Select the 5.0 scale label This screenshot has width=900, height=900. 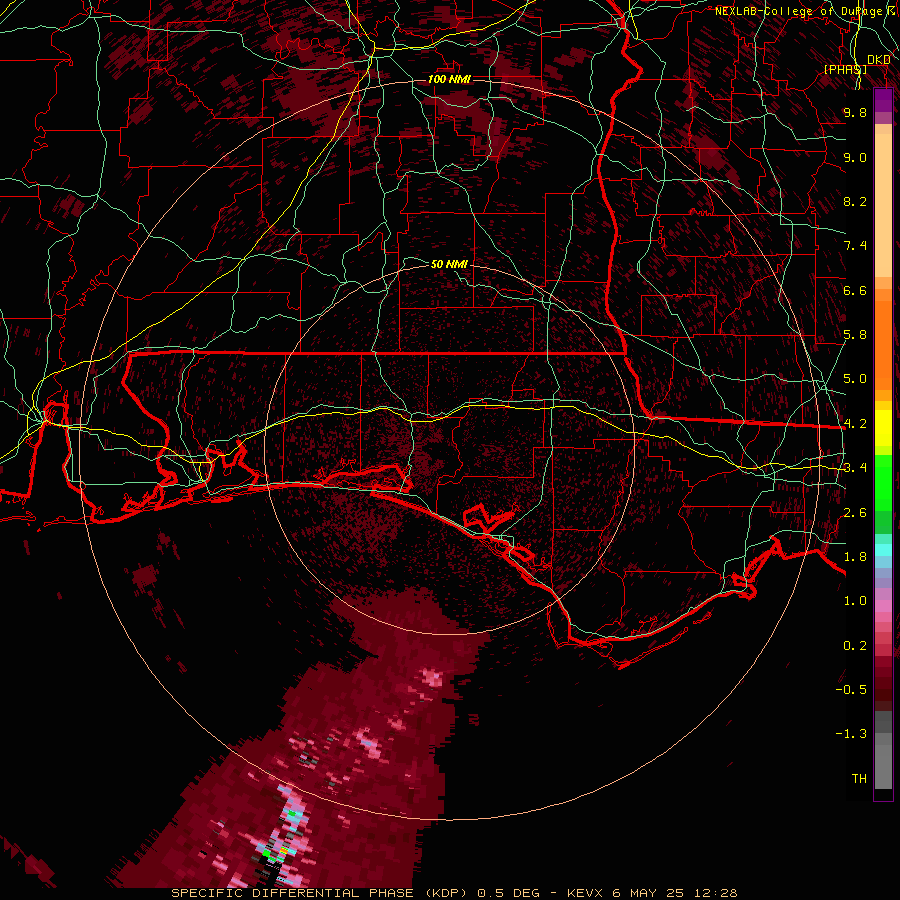click(x=855, y=379)
